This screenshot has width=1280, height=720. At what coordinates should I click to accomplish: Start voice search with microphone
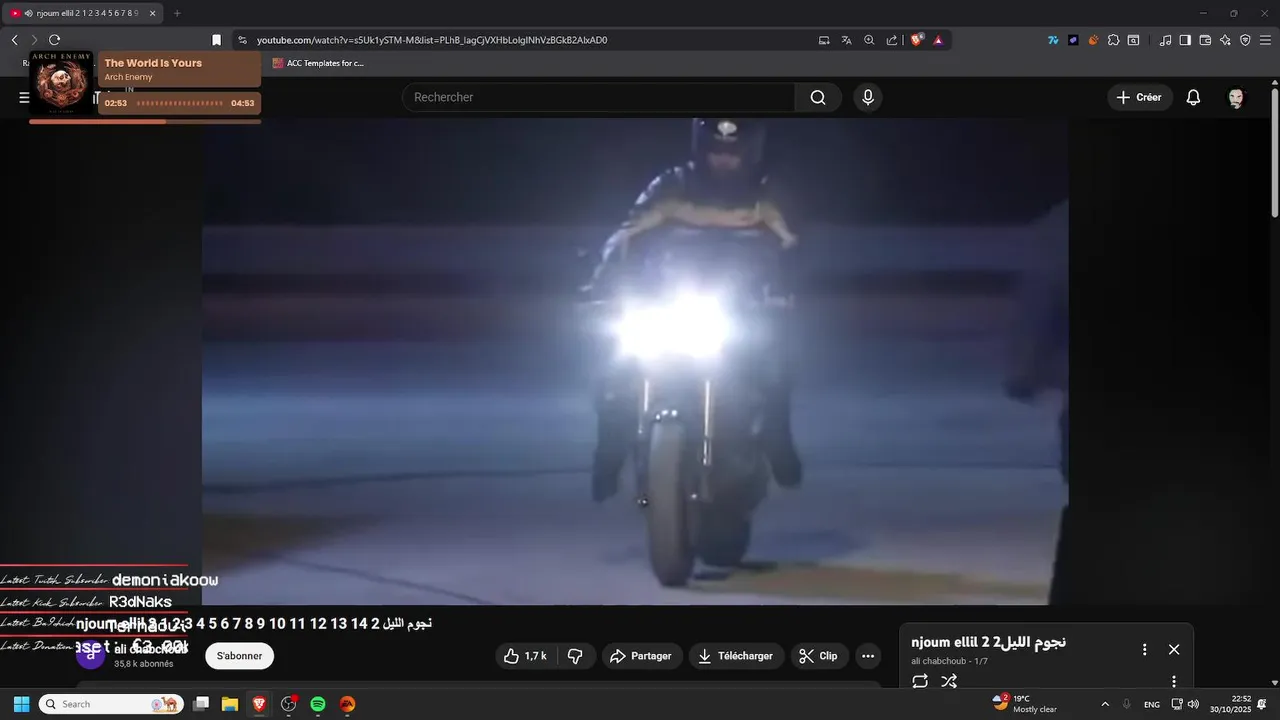pos(868,97)
